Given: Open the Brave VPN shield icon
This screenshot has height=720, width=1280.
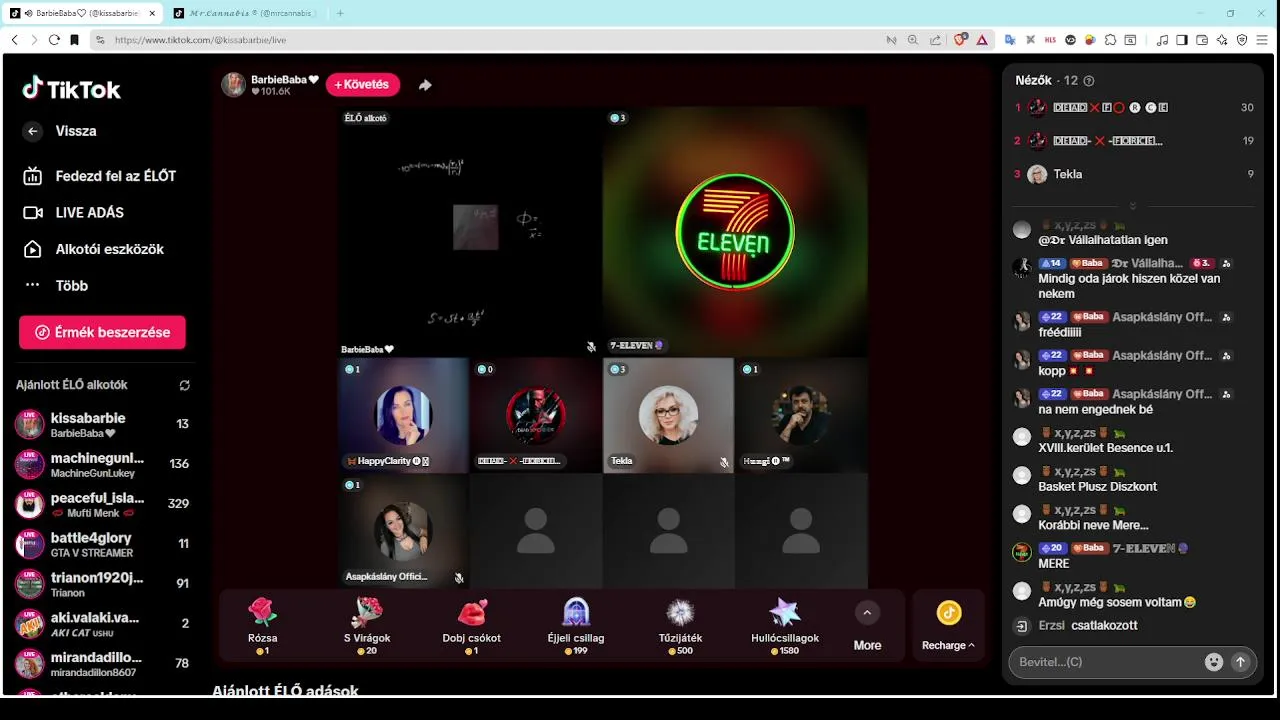Looking at the screenshot, I should pos(1242,40).
